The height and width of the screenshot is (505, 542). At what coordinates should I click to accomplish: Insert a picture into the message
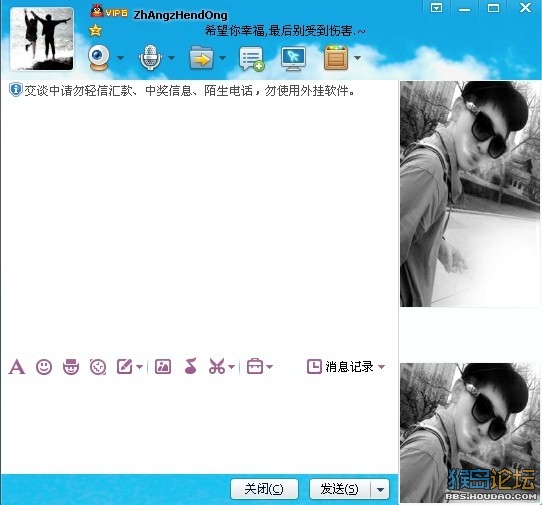(163, 367)
